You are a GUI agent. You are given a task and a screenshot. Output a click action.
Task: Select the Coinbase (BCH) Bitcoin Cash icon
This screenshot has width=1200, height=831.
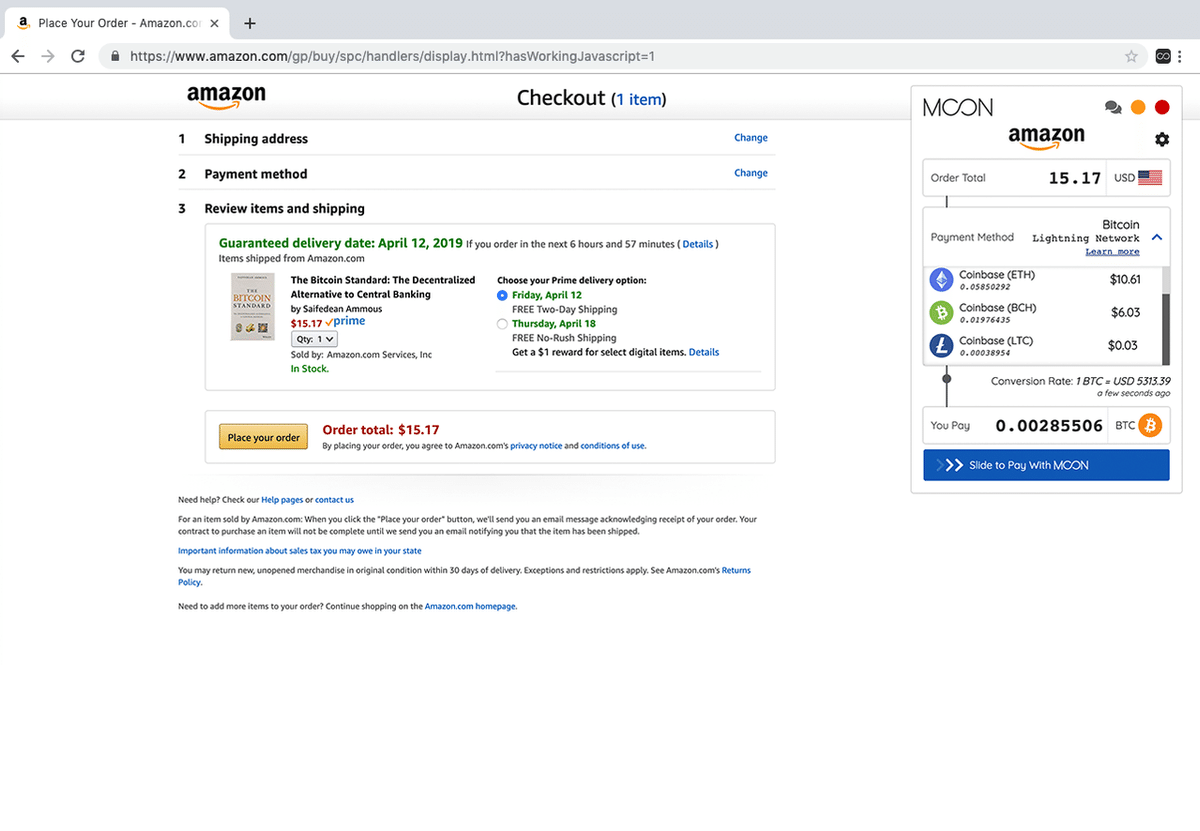tap(940, 312)
